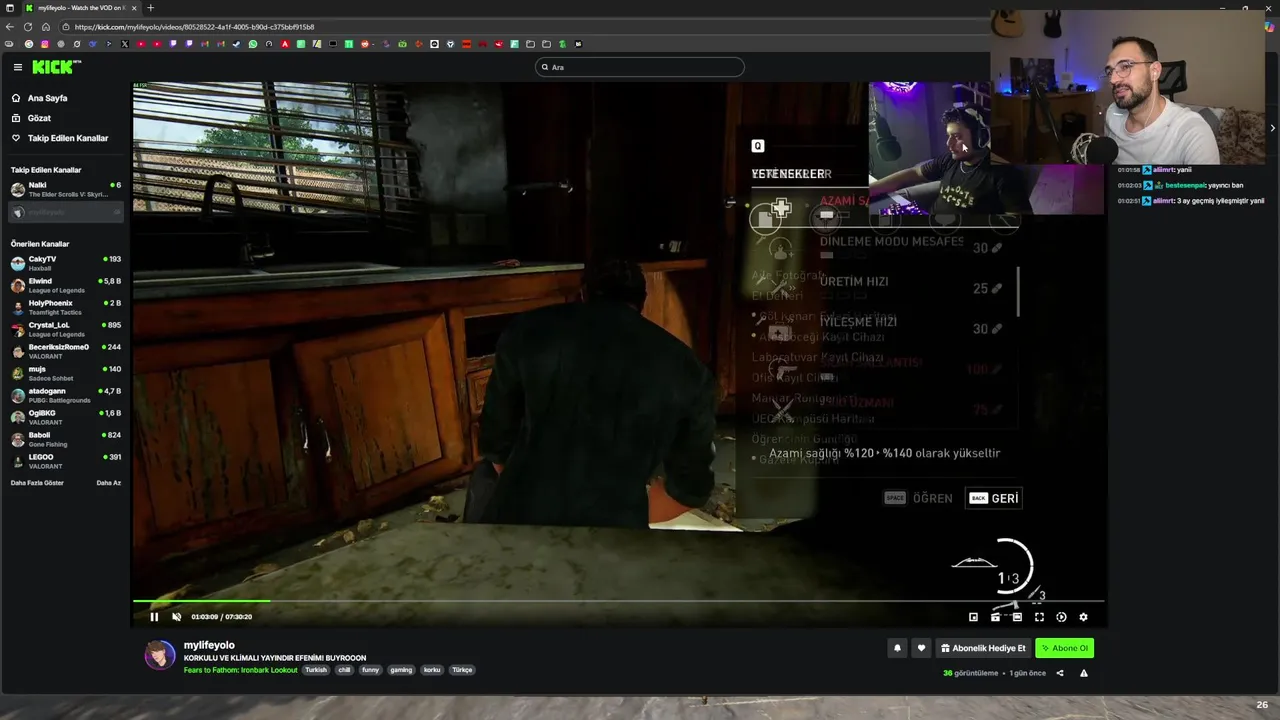Open the Steam bookmark

click(237, 44)
